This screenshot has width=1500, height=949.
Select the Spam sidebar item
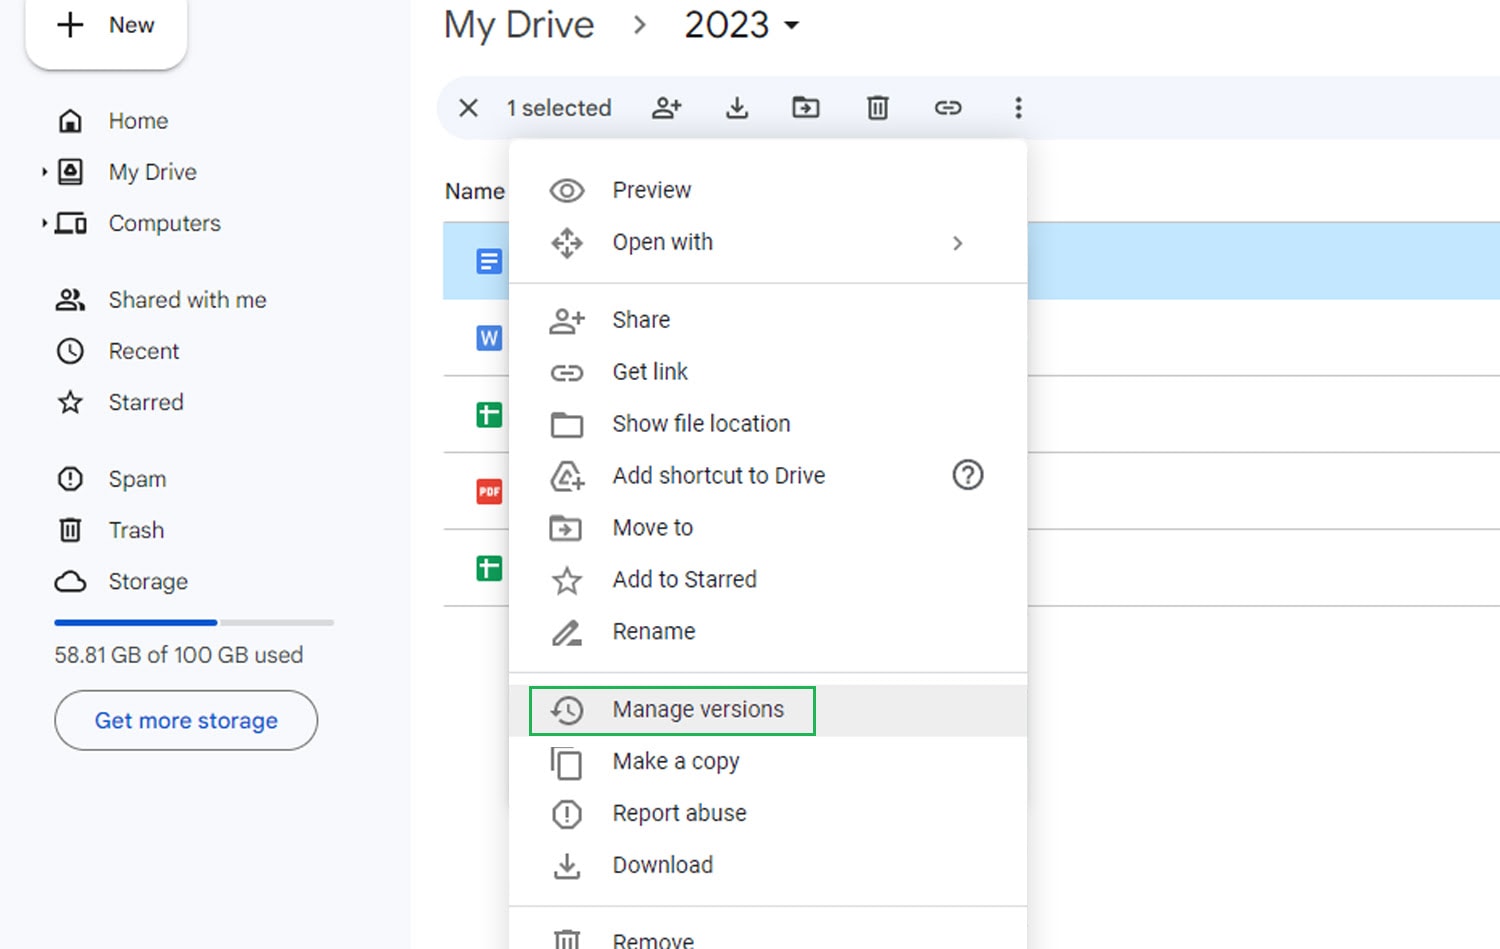coord(137,479)
